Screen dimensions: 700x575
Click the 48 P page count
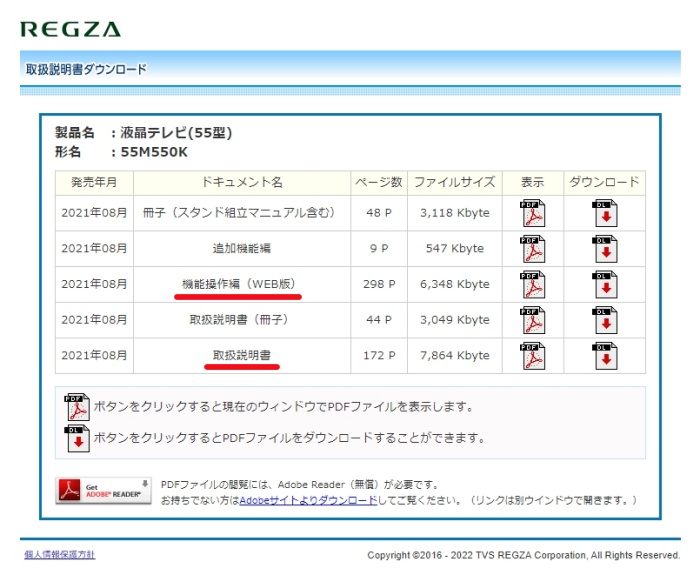pos(379,213)
